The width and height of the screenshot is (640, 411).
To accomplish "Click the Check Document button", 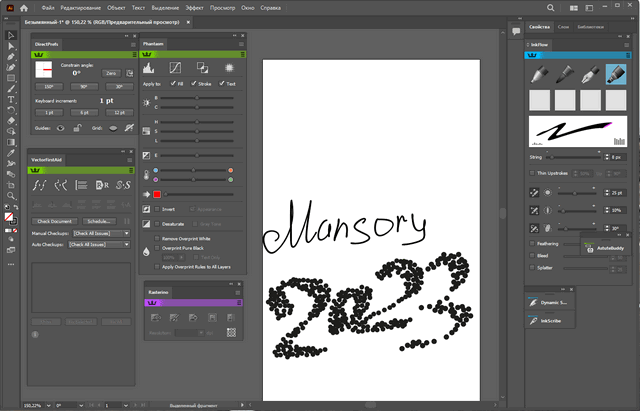I will (x=55, y=221).
